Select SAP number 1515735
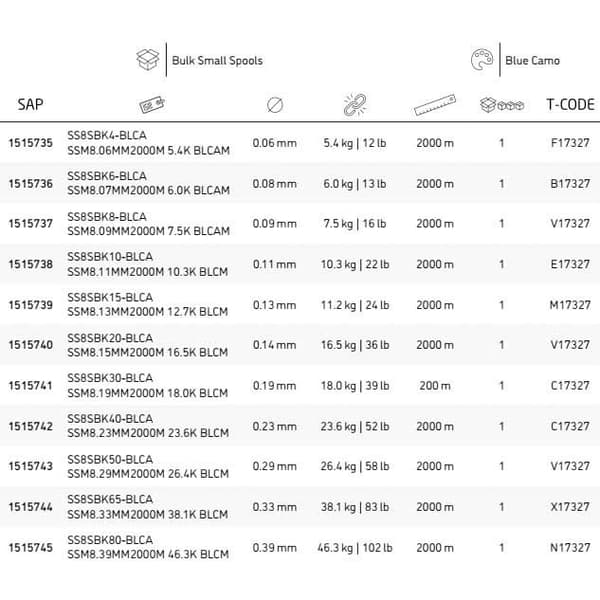Image resolution: width=600 pixels, height=600 pixels. point(31,143)
